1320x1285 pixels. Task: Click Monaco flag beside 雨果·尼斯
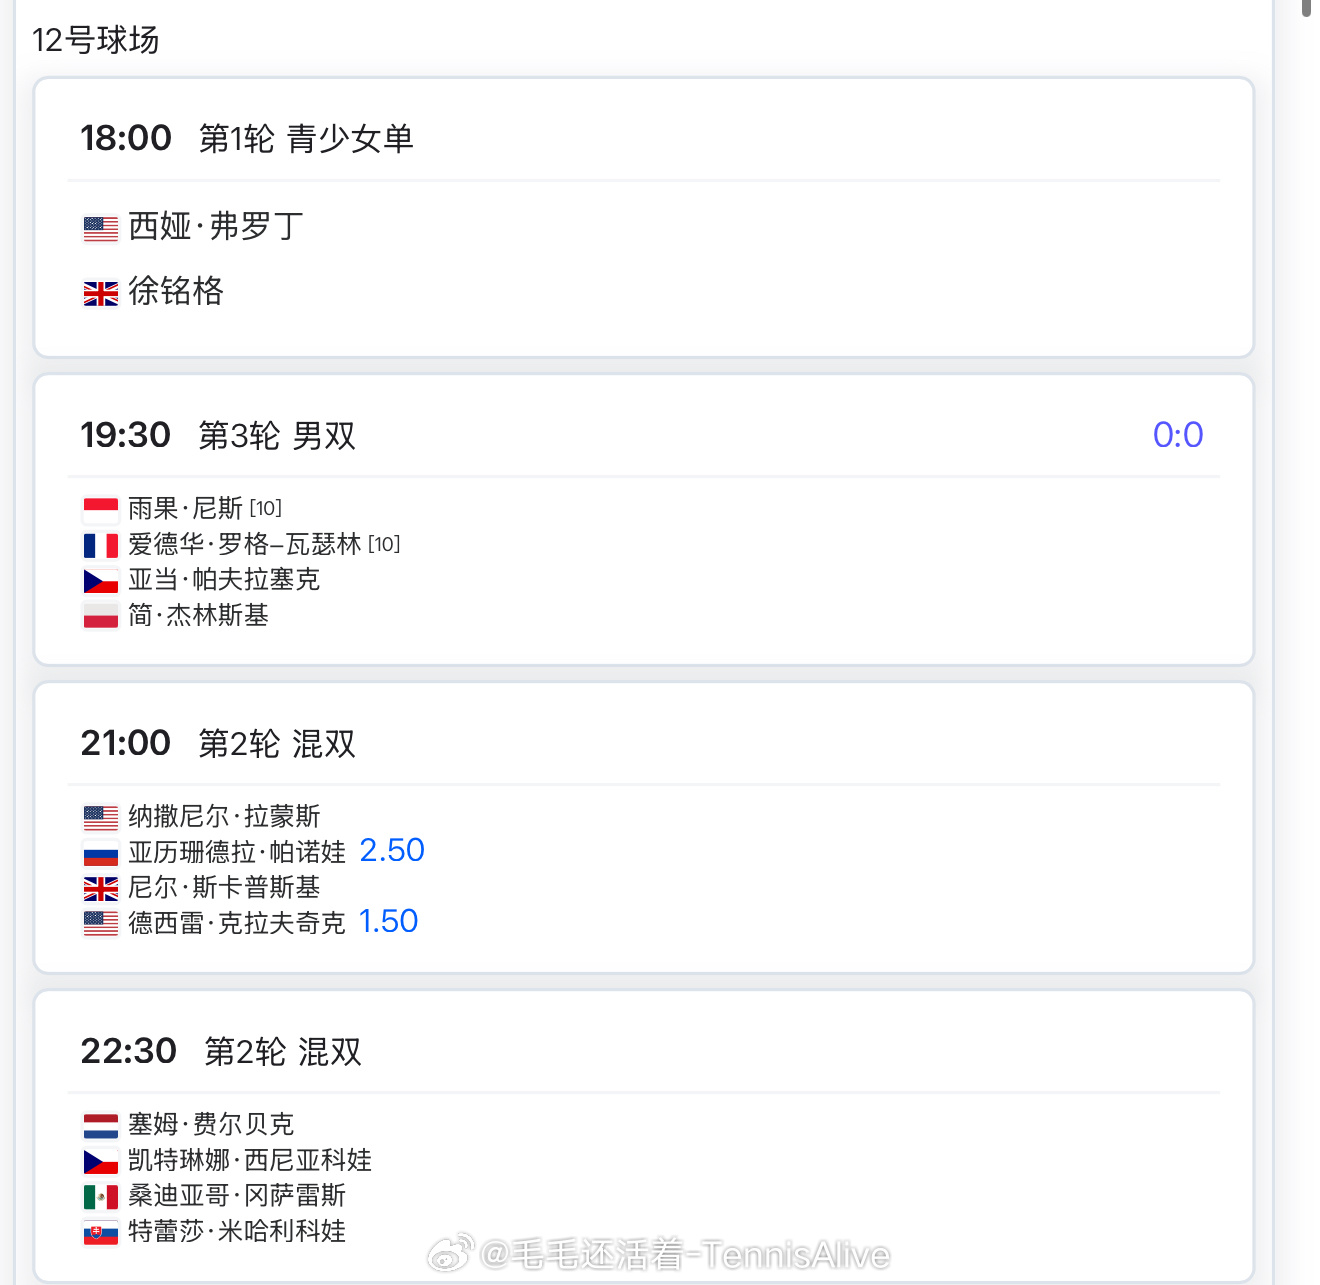point(101,510)
